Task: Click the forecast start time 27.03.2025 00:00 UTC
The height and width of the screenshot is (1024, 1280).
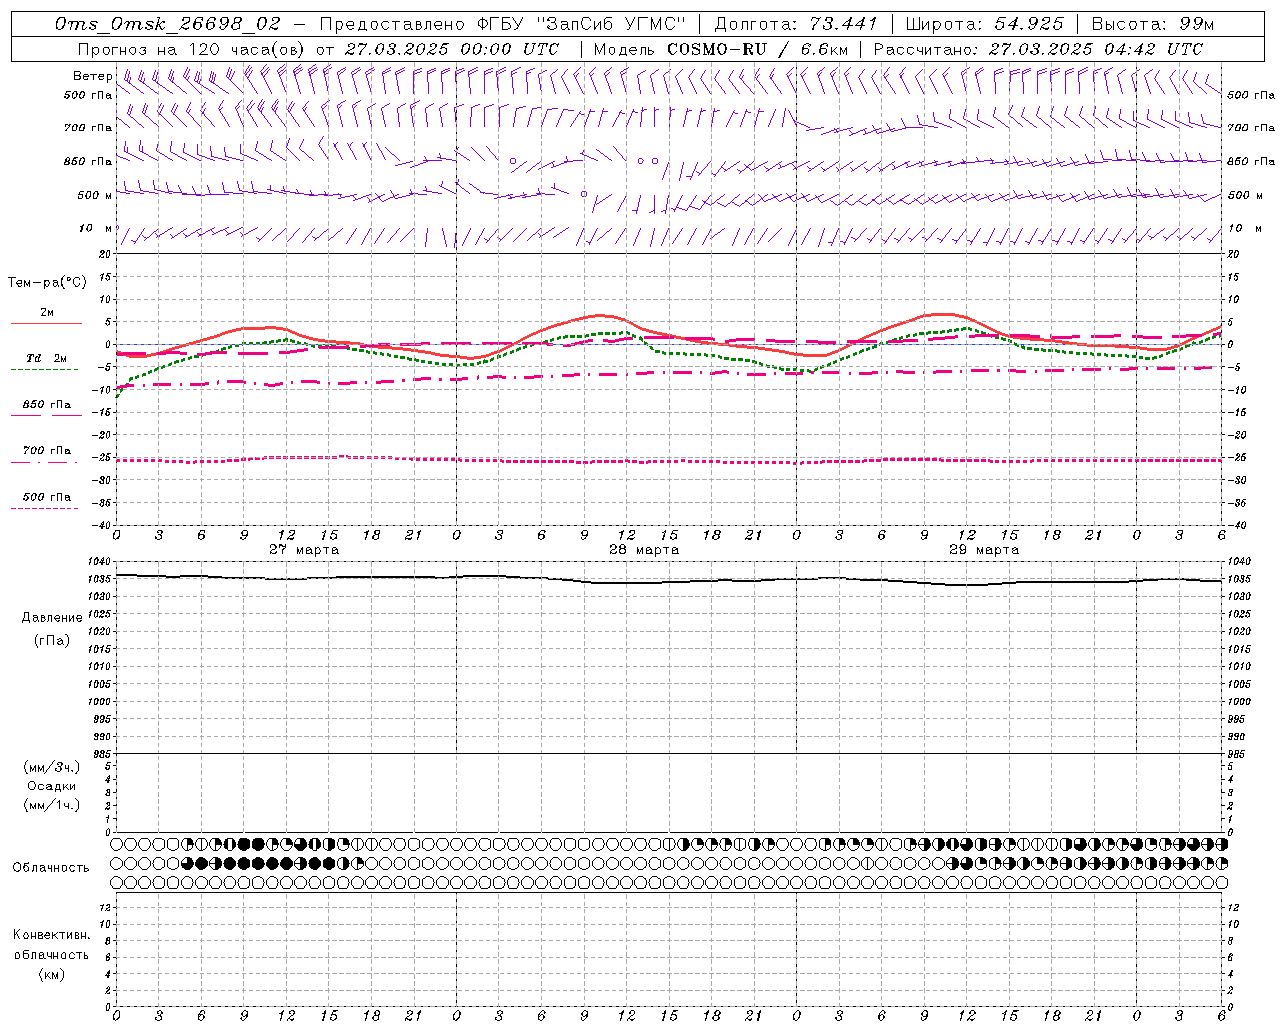Action: click(x=452, y=49)
